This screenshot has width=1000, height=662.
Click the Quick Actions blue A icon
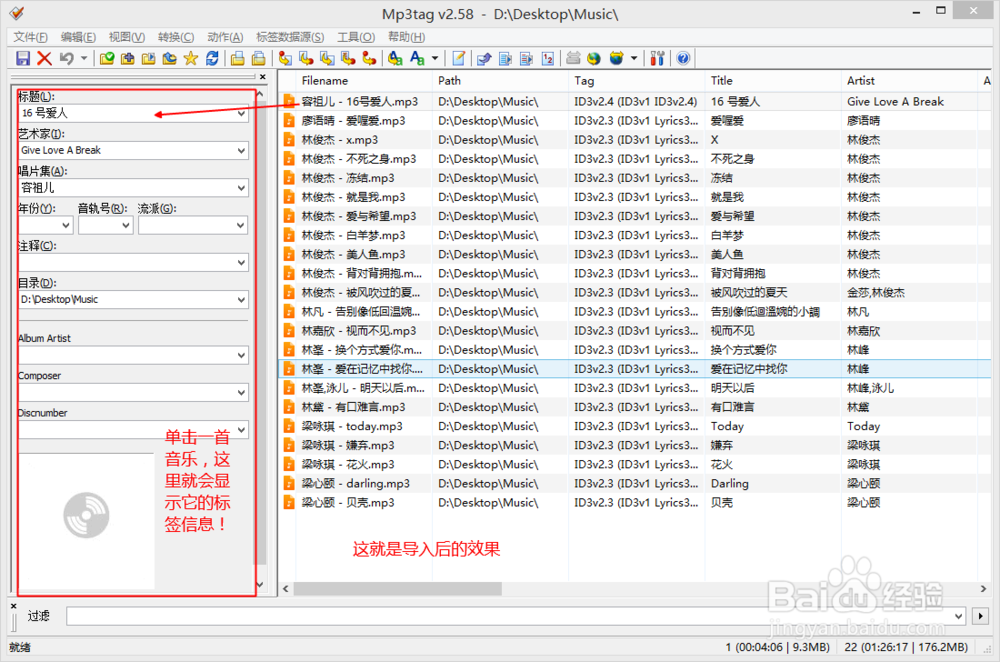coord(417,59)
